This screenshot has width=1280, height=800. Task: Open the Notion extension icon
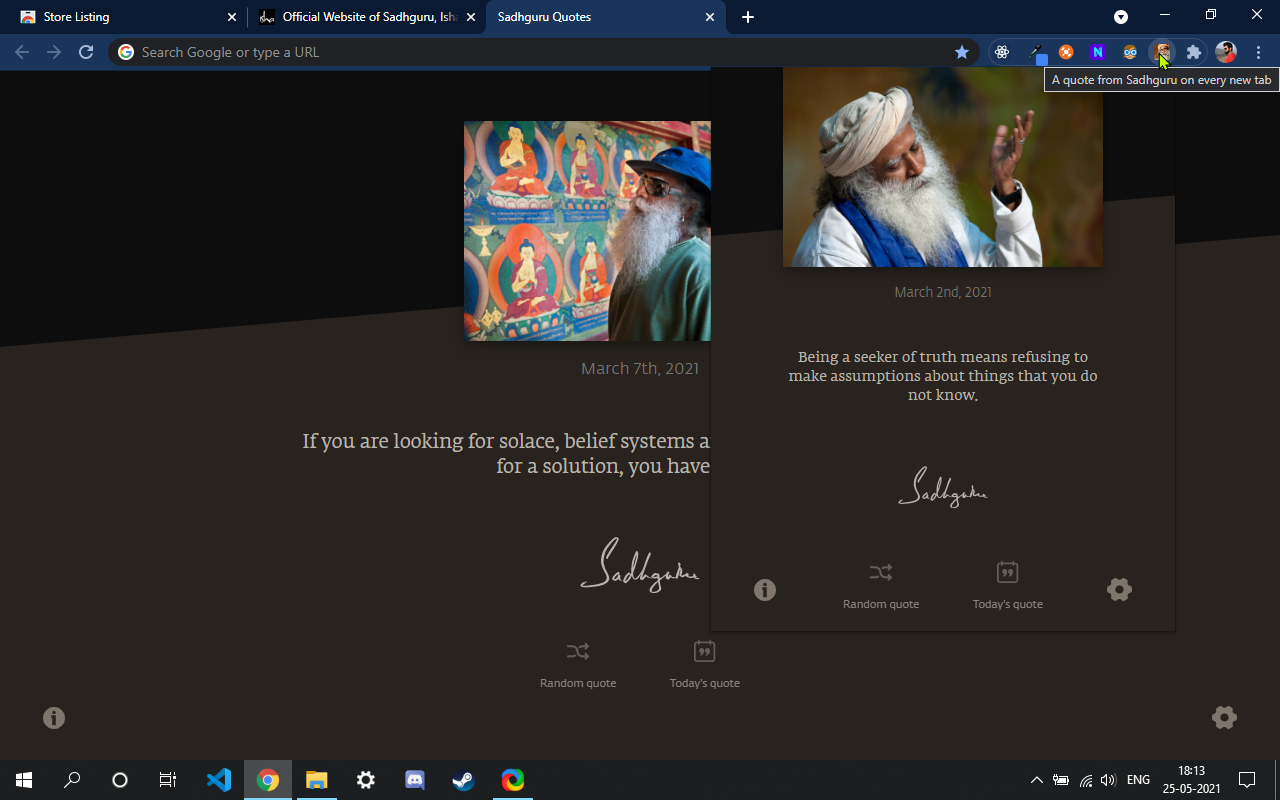1098,51
